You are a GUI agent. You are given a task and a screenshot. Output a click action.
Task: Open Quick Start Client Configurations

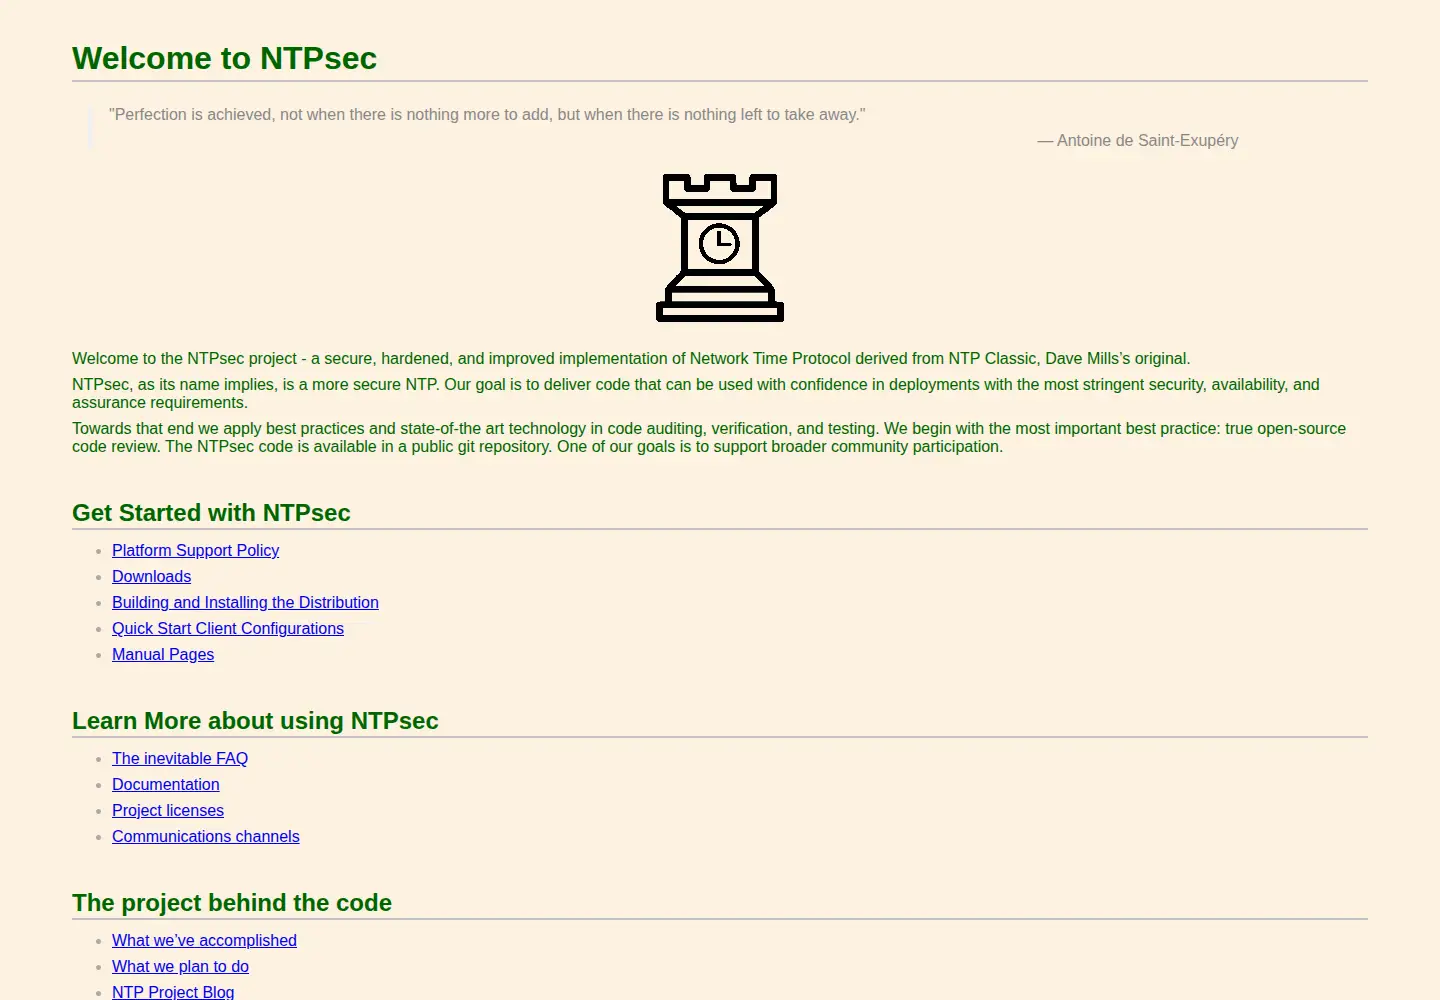coord(228,628)
